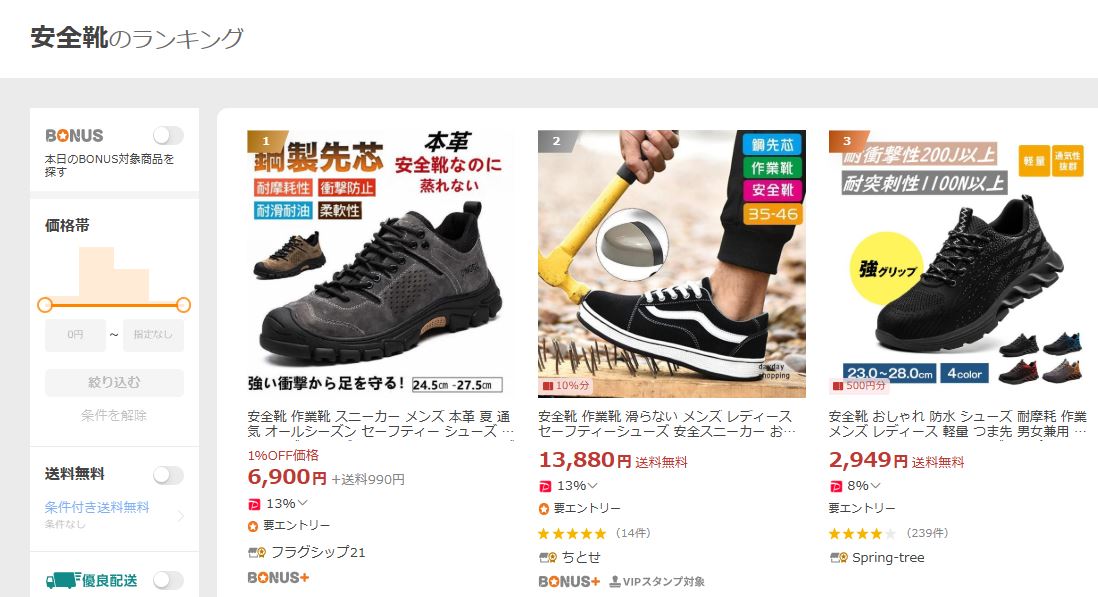
Task: Open the 条件付き送料無料 option arrow
Action: [x=181, y=516]
